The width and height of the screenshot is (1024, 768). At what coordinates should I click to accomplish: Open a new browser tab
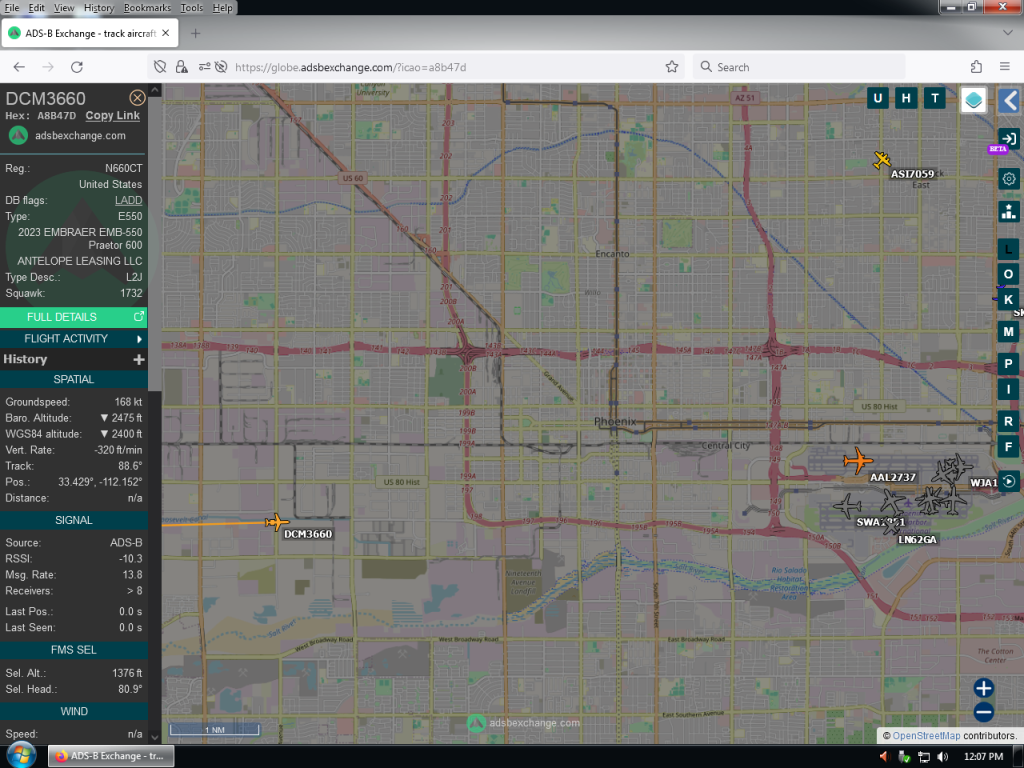(195, 33)
